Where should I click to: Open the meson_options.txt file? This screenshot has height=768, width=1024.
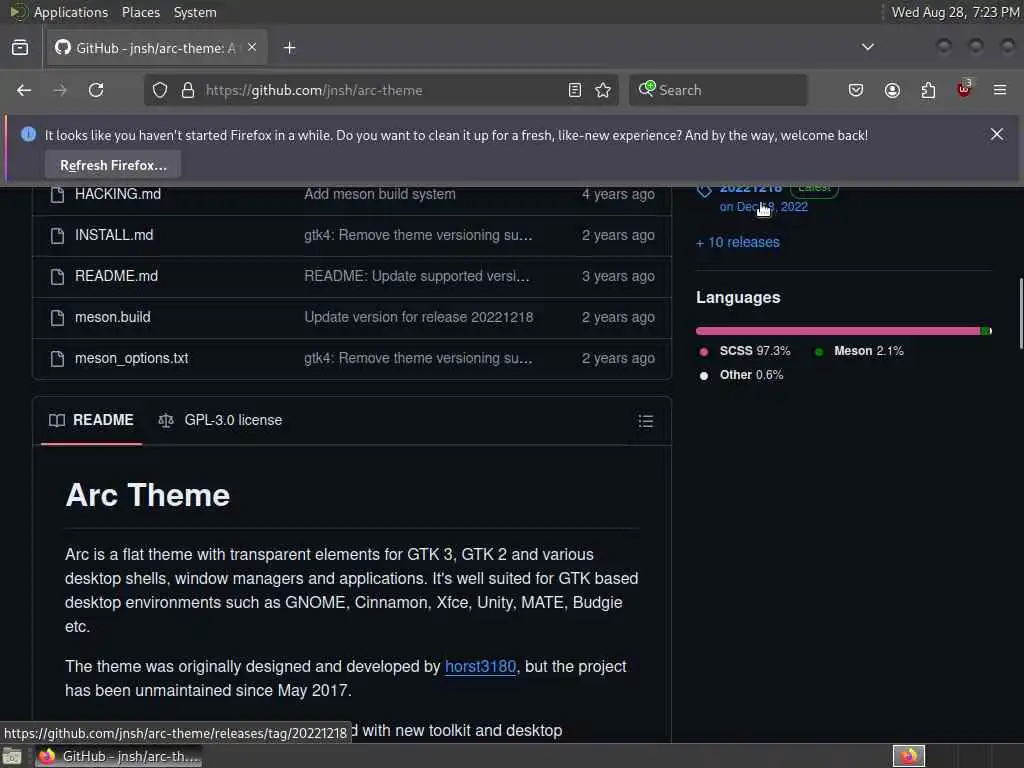point(131,359)
